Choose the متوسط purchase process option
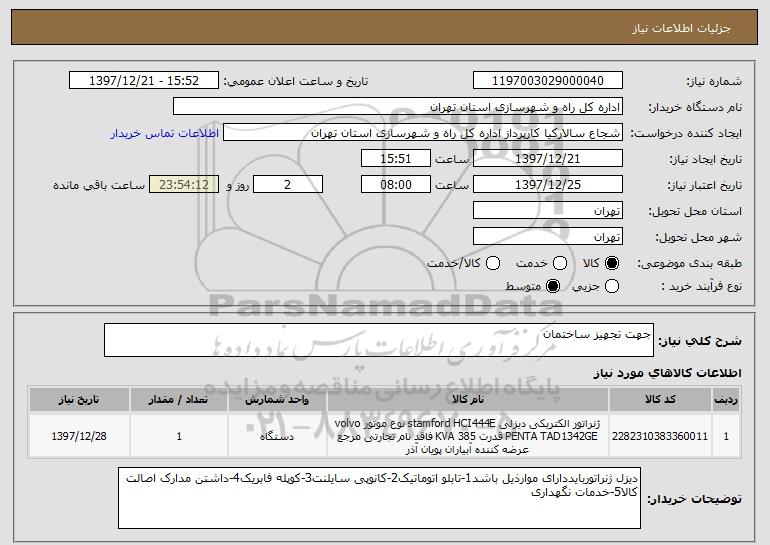 (553, 286)
